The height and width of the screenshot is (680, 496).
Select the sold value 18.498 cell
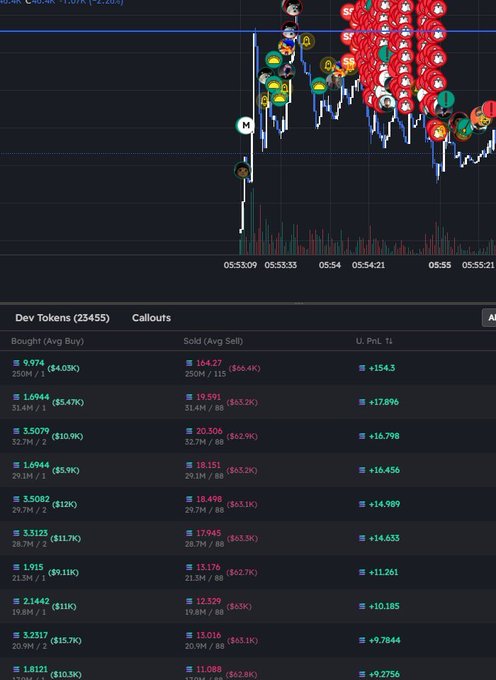point(209,499)
